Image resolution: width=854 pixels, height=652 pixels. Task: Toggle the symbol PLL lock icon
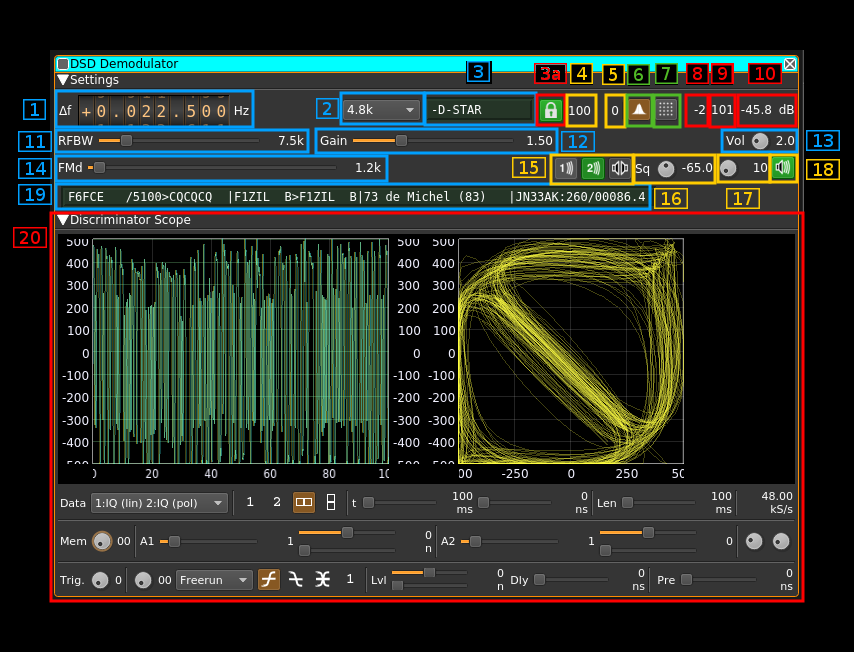(551, 111)
